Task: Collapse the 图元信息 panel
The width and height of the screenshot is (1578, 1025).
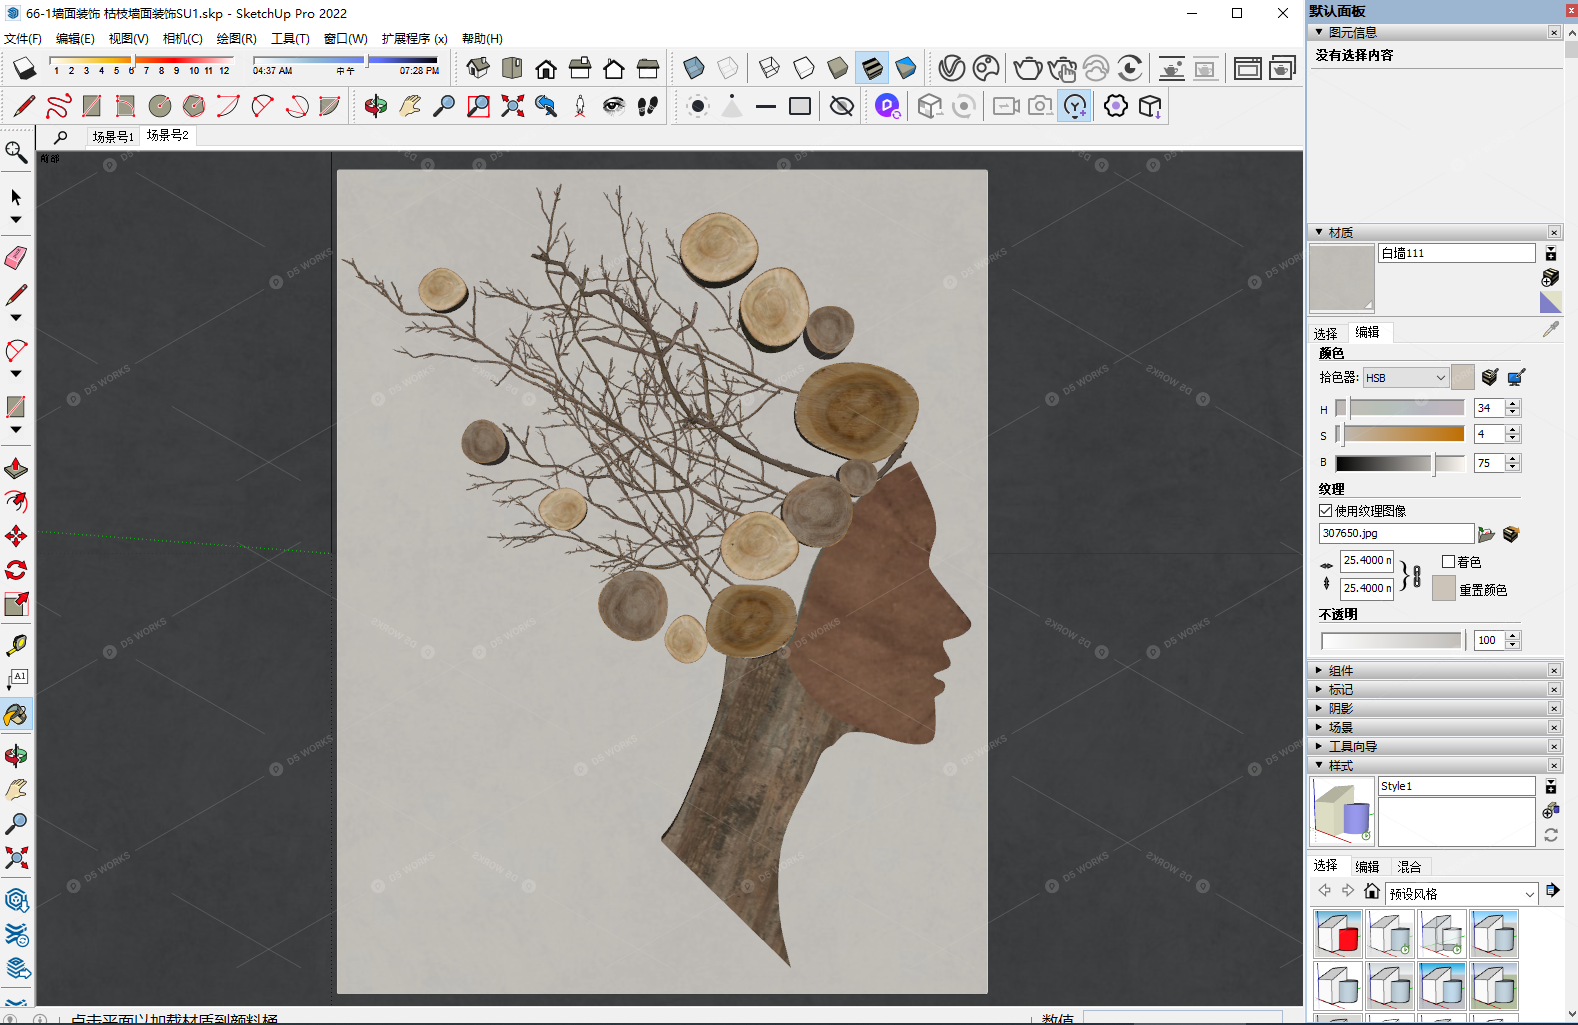Action: [1319, 32]
